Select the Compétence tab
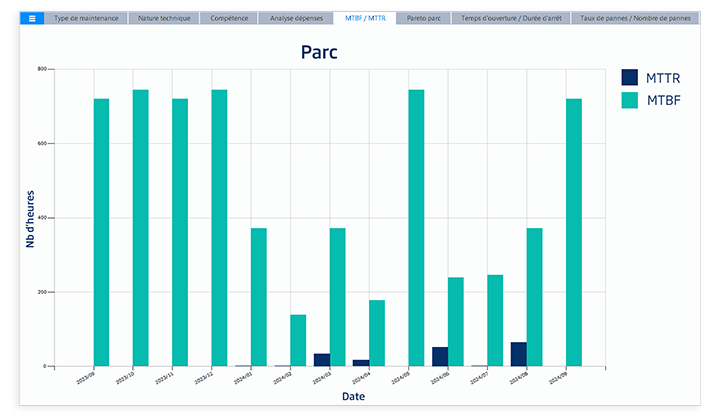Image resolution: width=720 pixels, height=417 pixels. 229,18
